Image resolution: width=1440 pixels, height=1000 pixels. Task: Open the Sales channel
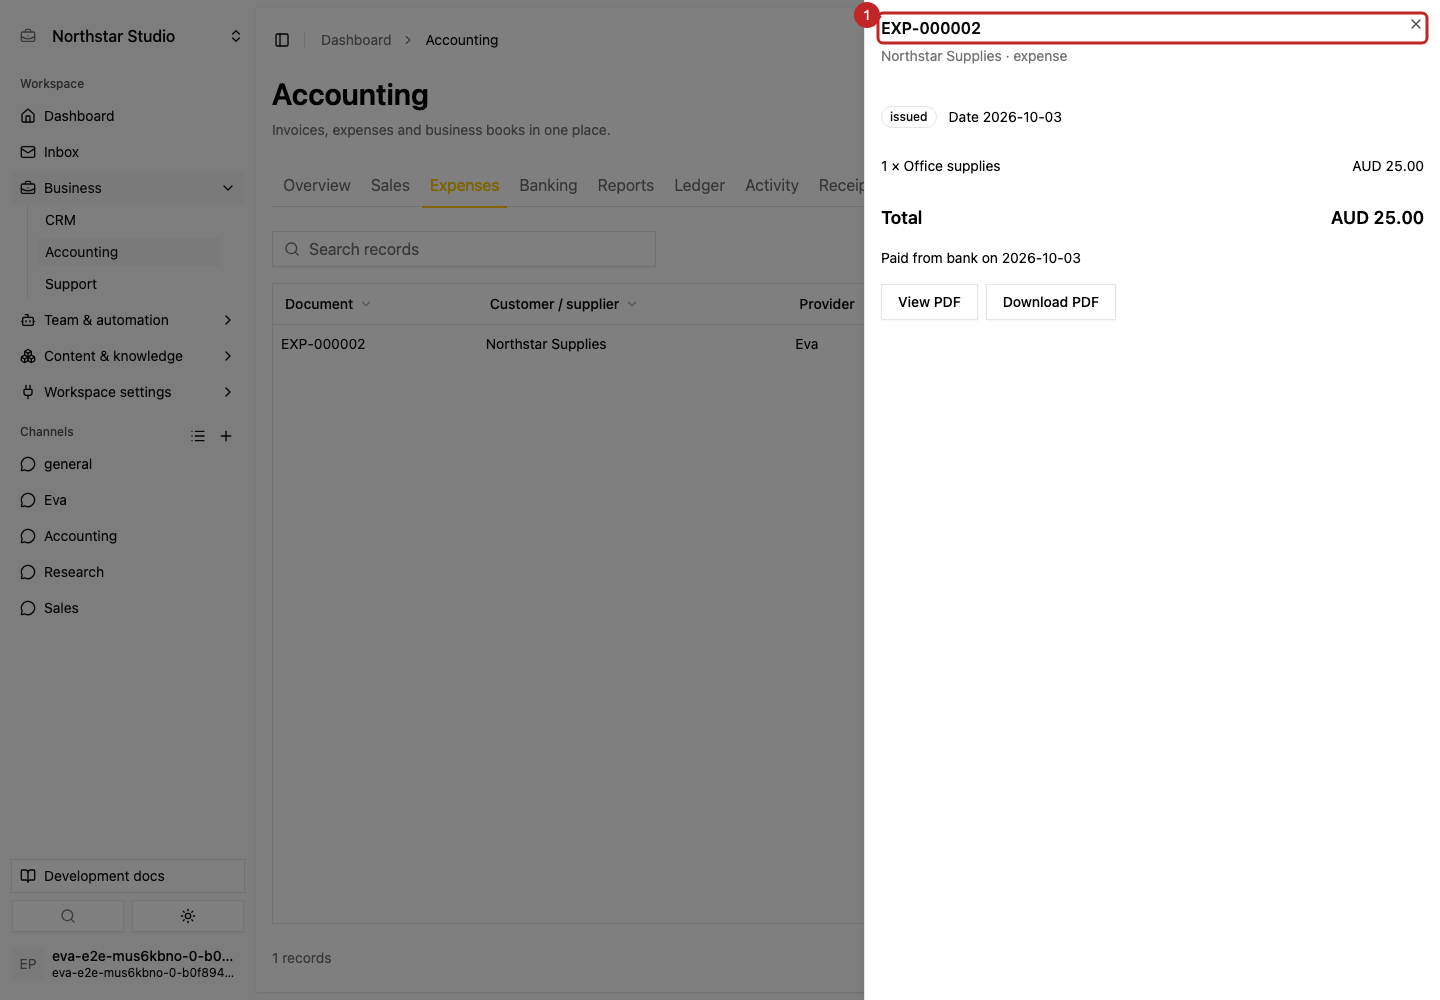click(128, 608)
